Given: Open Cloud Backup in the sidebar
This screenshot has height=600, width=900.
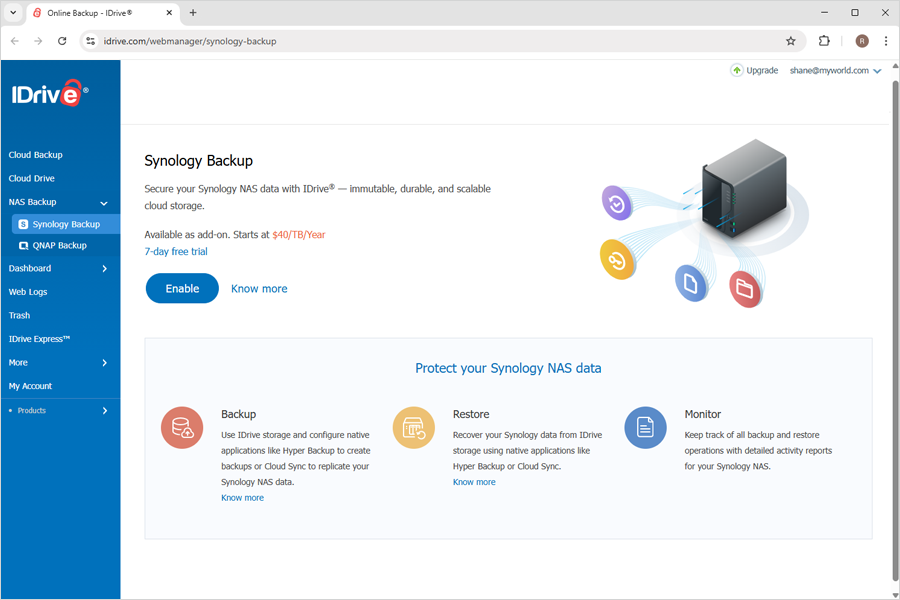Looking at the screenshot, I should (36, 155).
